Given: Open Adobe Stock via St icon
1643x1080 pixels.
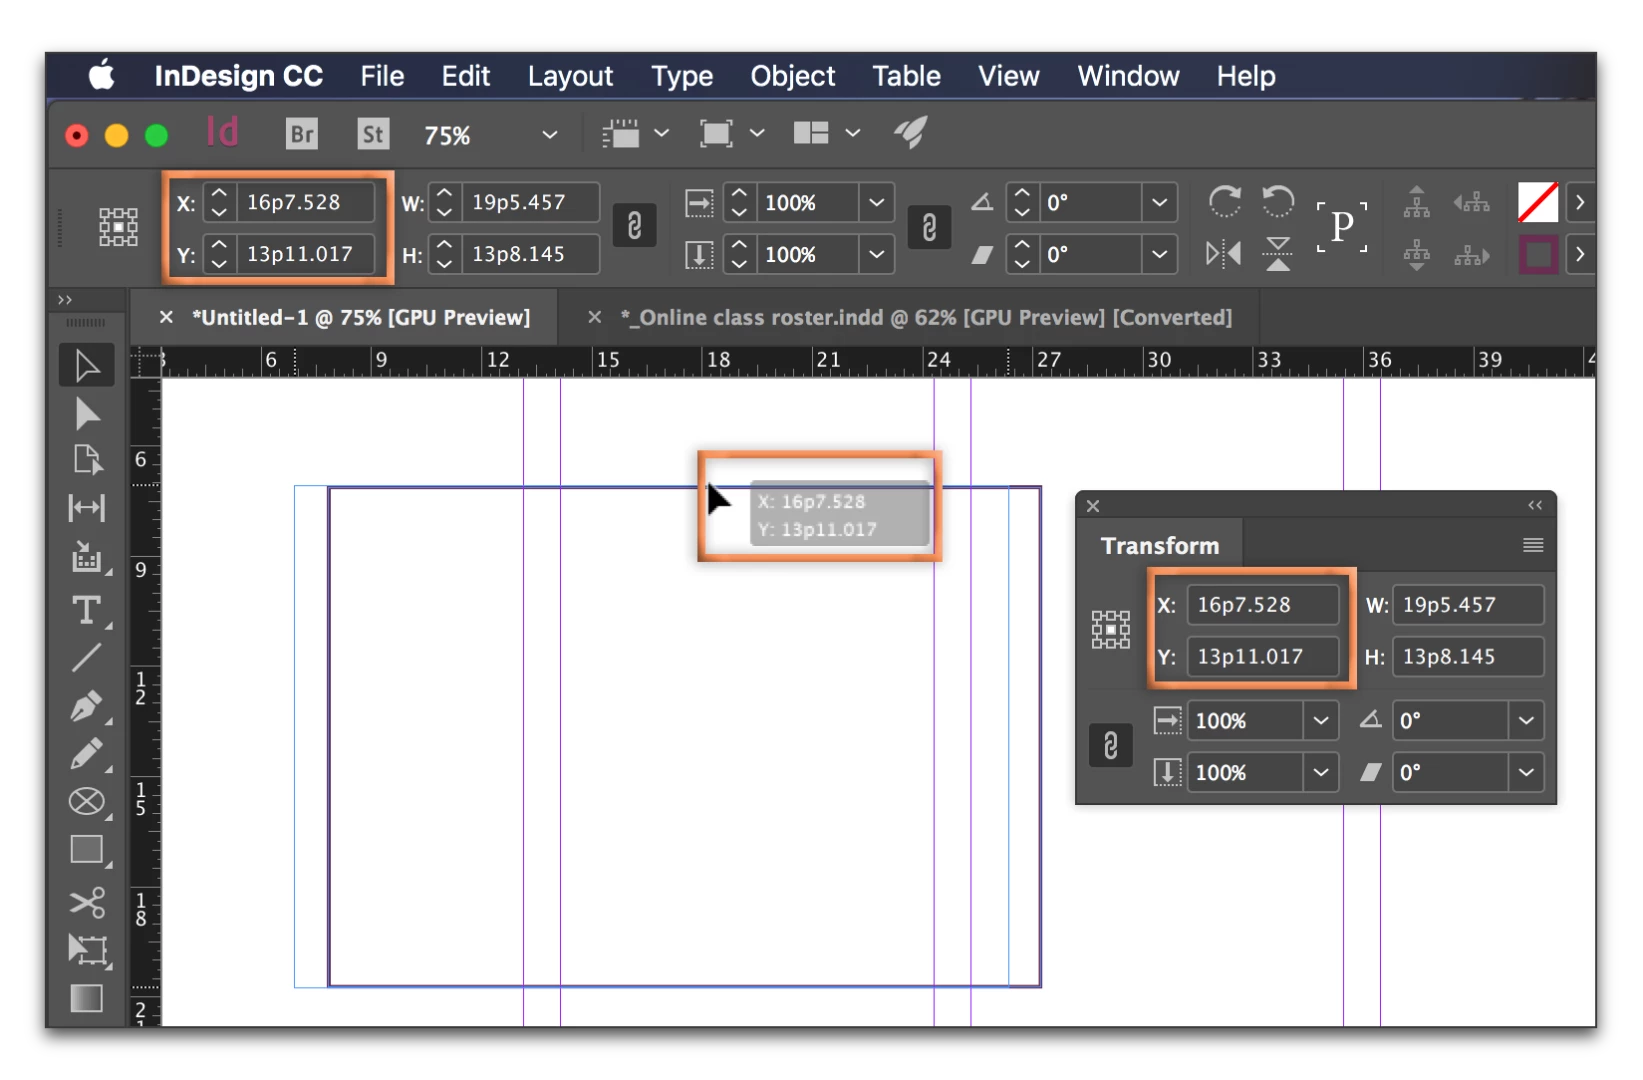Looking at the screenshot, I should pos(372,134).
